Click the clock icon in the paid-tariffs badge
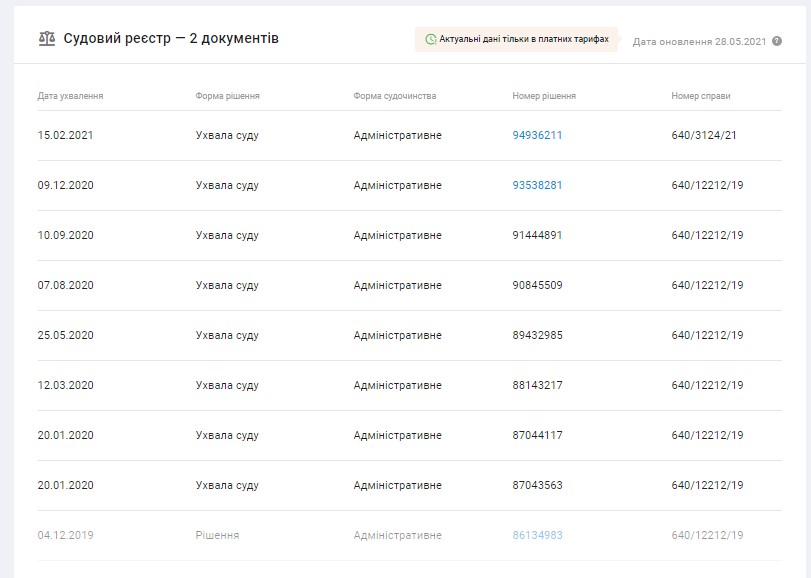 pyautogui.click(x=430, y=40)
